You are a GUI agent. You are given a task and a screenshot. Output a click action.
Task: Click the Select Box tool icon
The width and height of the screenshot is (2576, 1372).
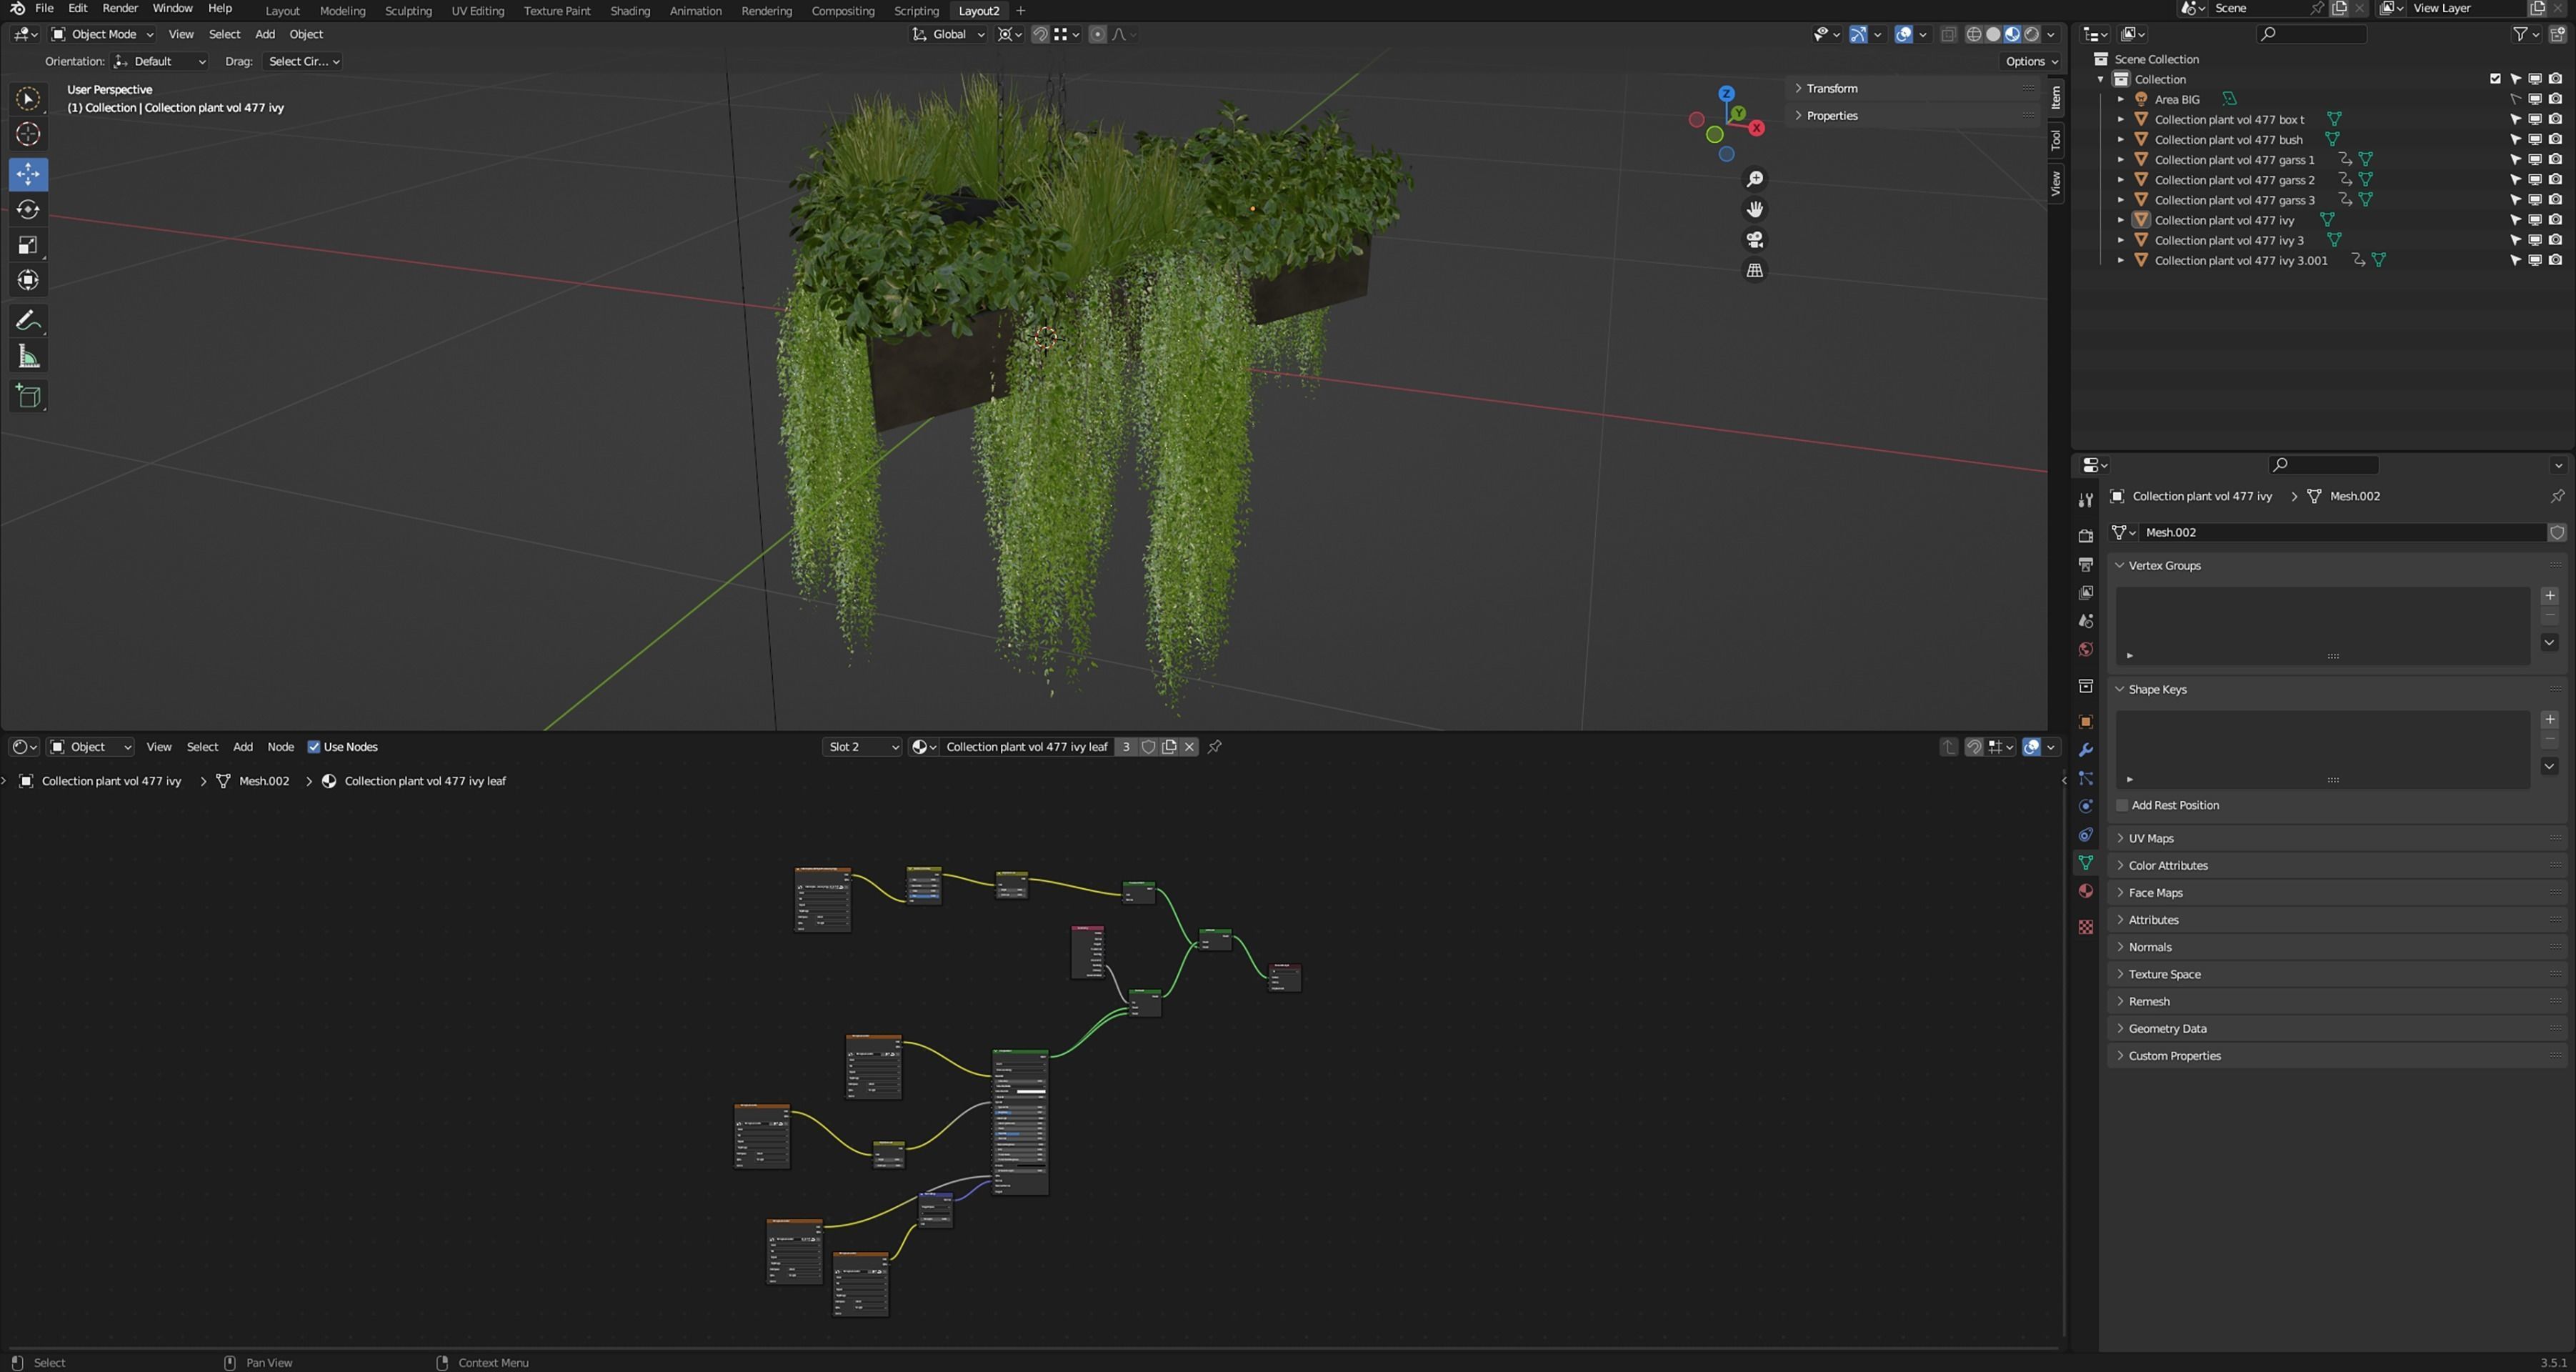(x=28, y=98)
